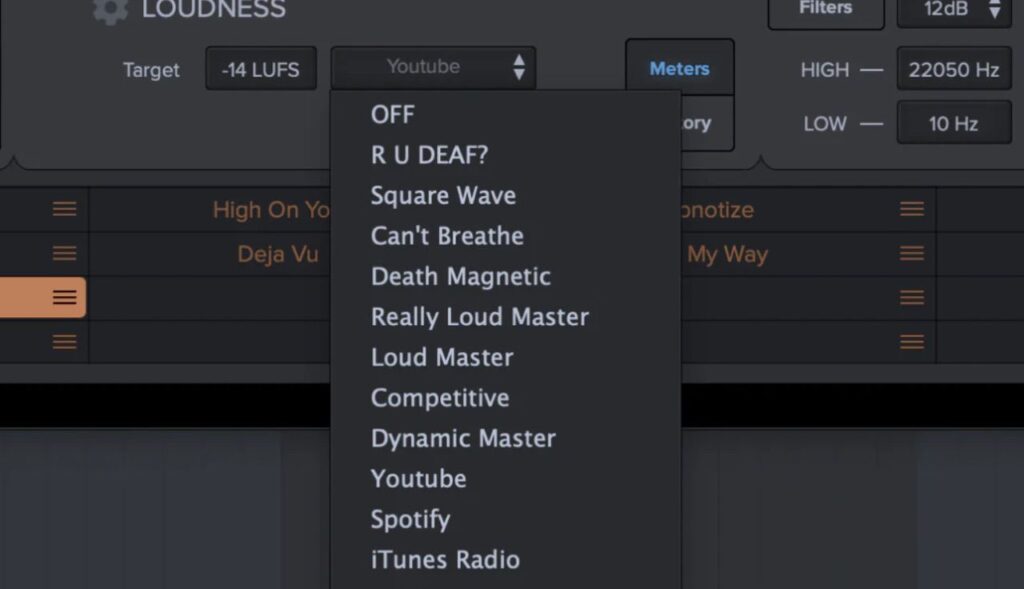
Task: Click hamburger icon beside High On You track
Action: (x=65, y=209)
